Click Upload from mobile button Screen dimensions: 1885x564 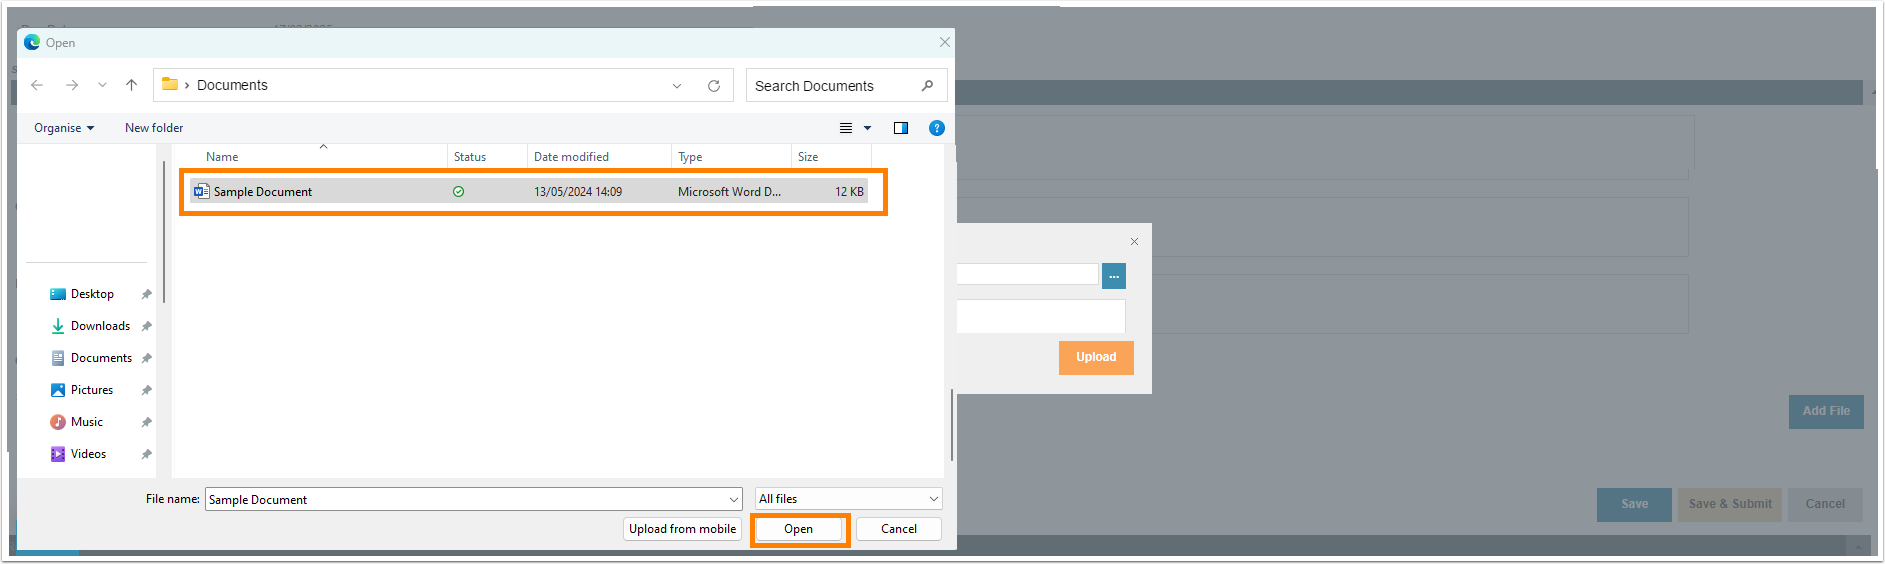click(x=682, y=529)
